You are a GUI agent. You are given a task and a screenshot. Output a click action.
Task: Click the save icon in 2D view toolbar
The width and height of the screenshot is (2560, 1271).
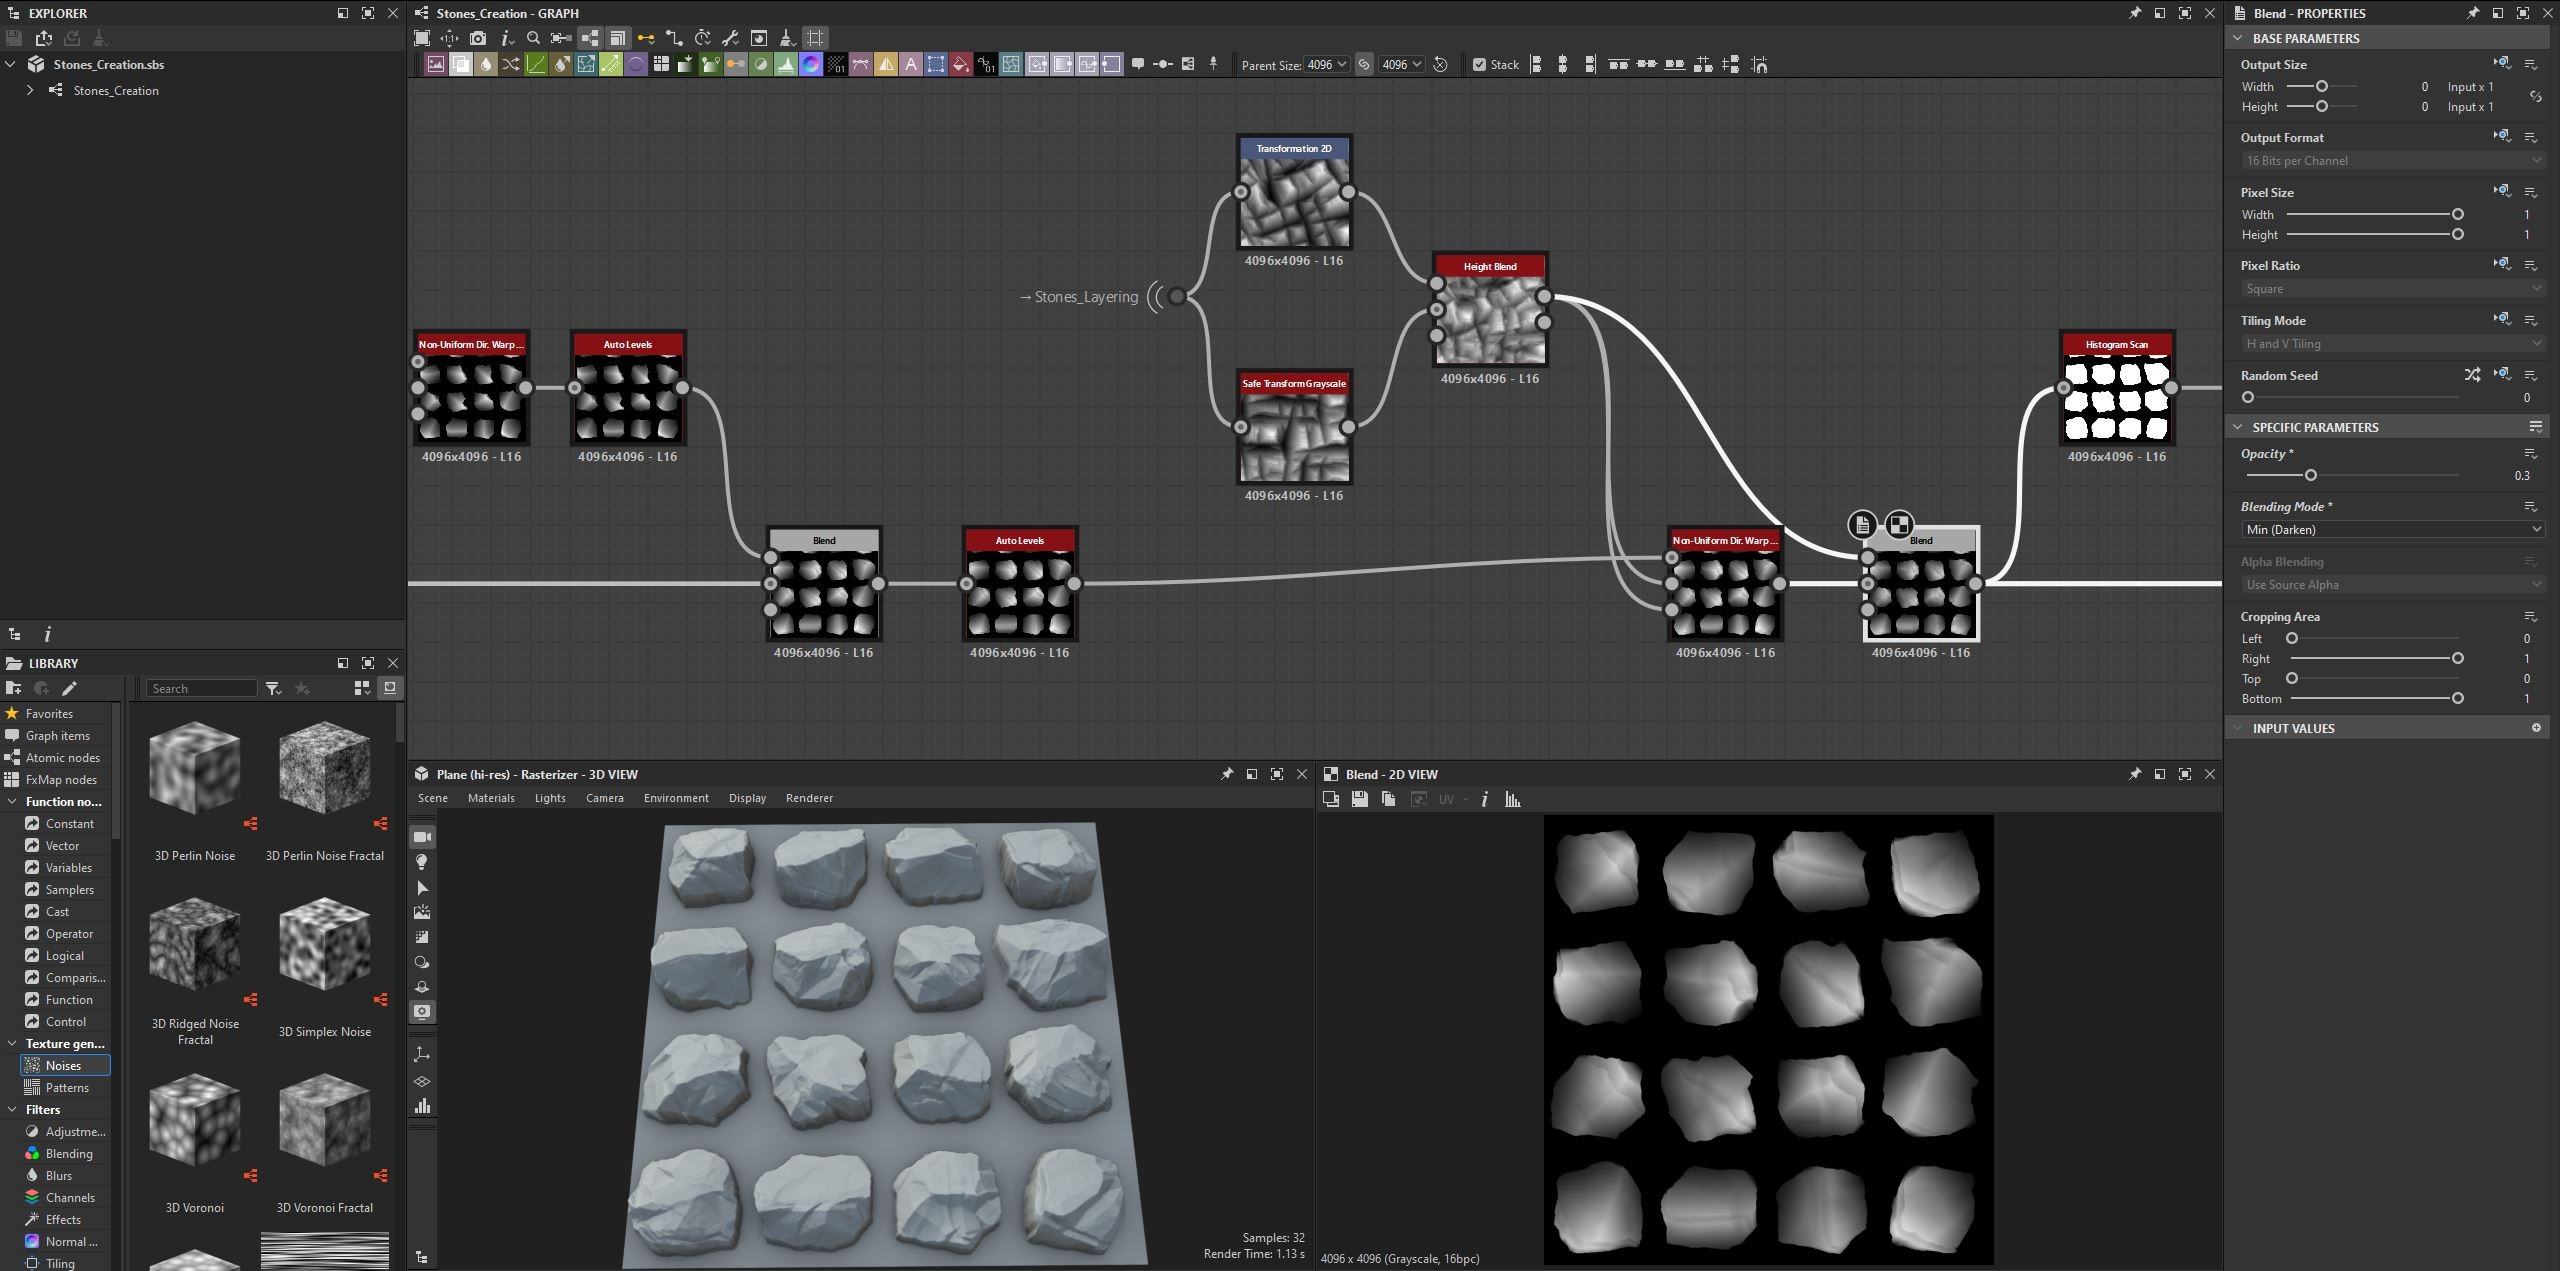pos(1359,799)
